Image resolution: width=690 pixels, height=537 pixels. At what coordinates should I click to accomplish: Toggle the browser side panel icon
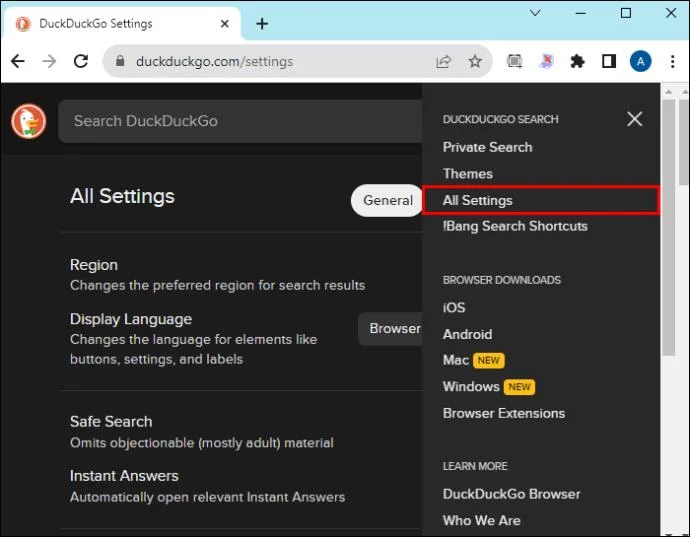click(x=609, y=61)
